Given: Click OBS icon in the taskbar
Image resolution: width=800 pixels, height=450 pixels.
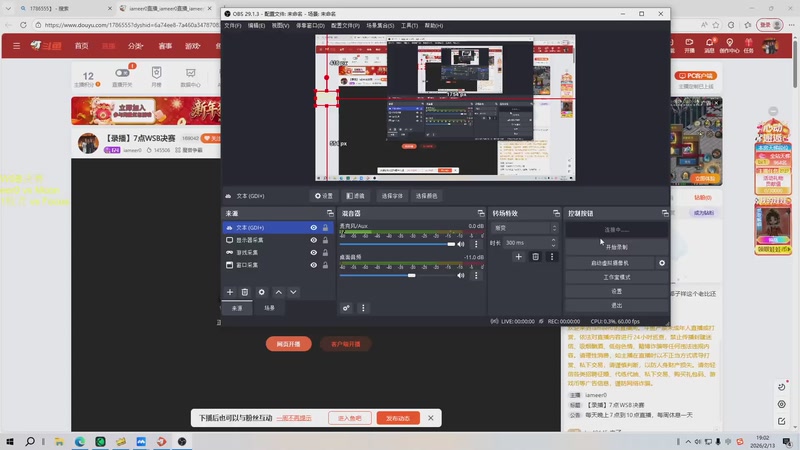Looking at the screenshot, I should (x=182, y=441).
